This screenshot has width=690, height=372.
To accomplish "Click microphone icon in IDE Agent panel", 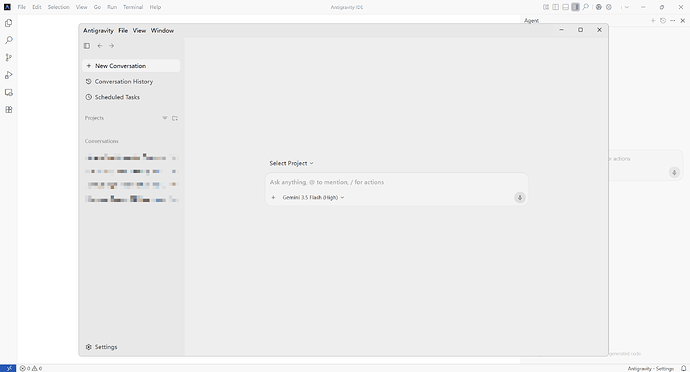I will [x=674, y=173].
